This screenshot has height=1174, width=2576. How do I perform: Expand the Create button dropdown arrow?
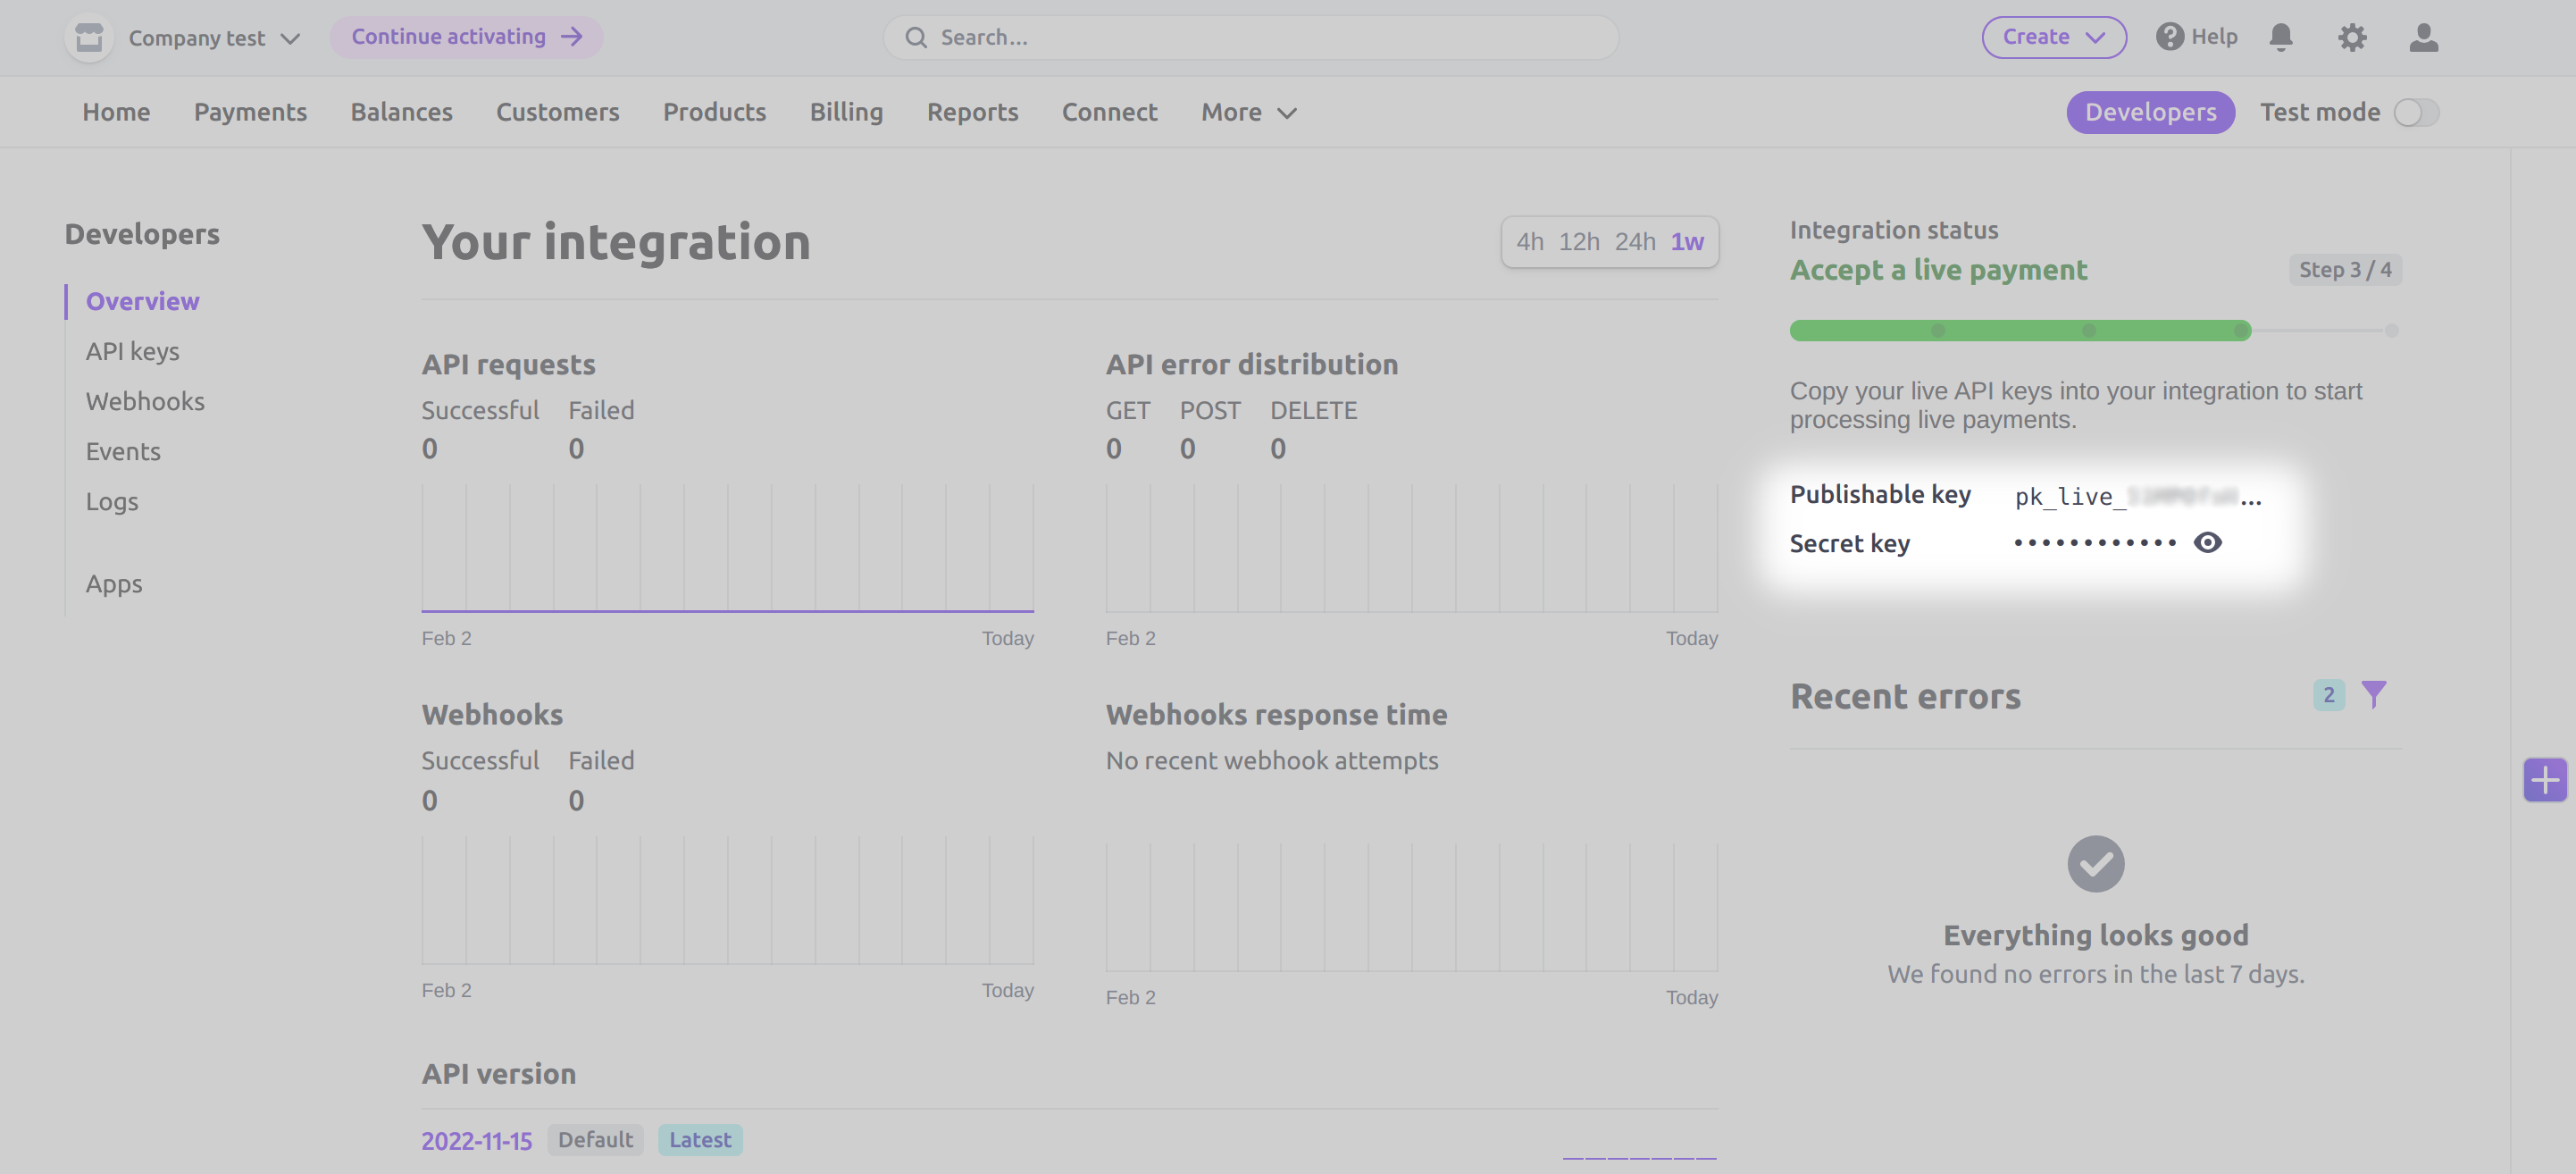pyautogui.click(x=2100, y=36)
